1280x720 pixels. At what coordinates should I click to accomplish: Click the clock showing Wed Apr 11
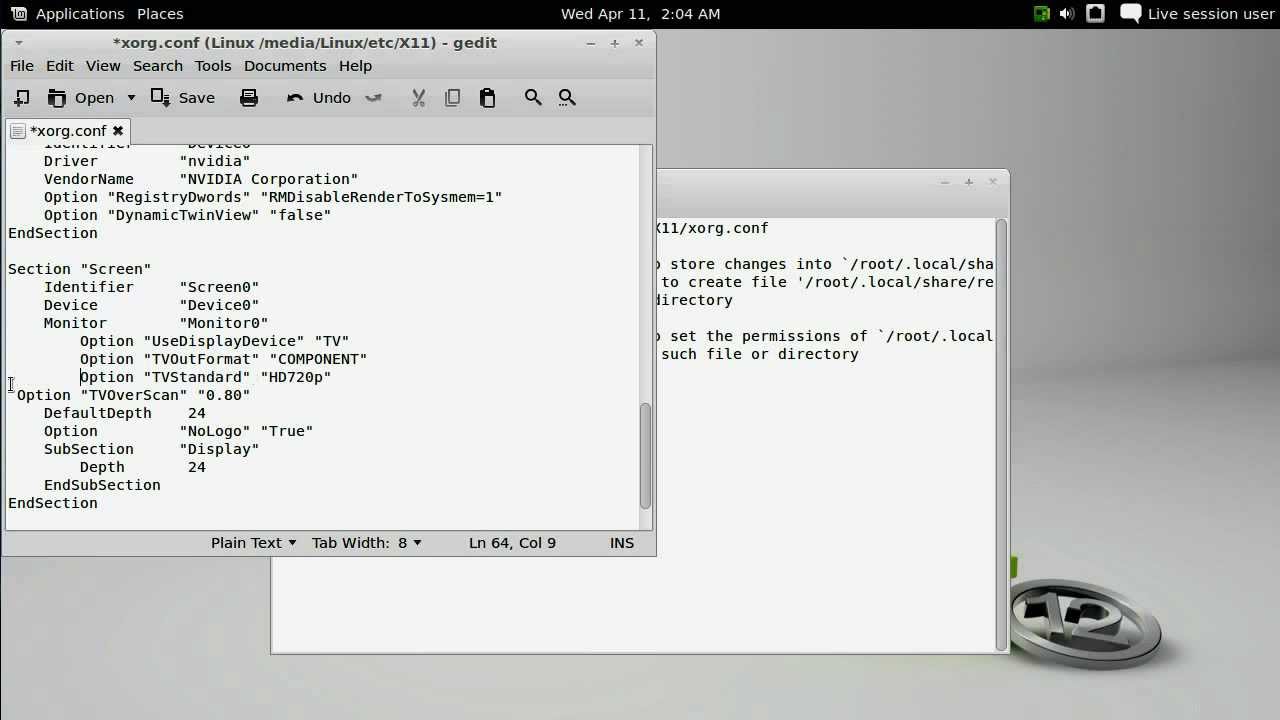[640, 14]
